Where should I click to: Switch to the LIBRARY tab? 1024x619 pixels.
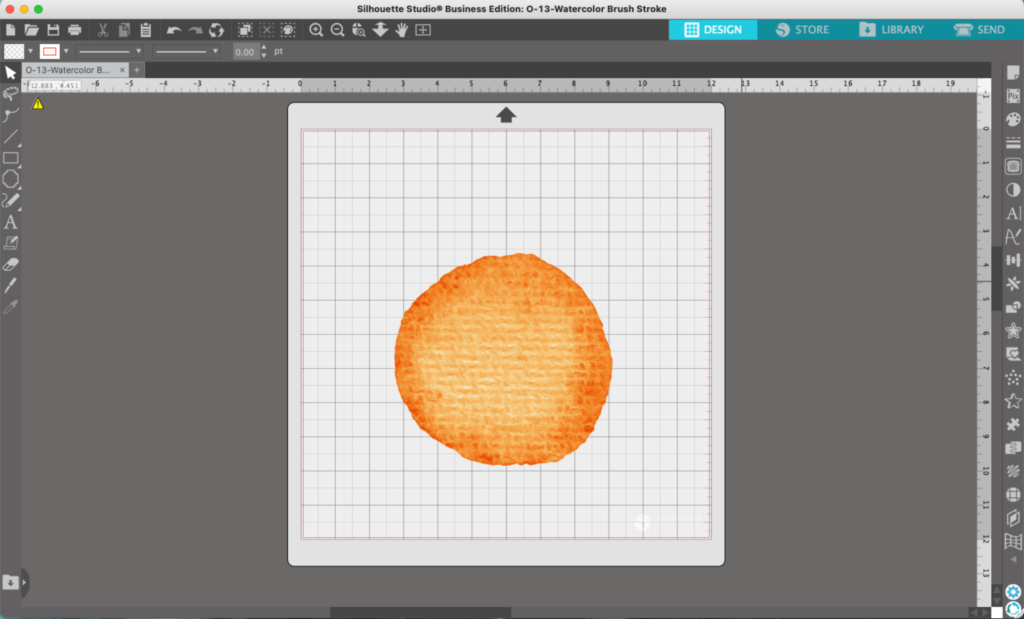click(x=891, y=29)
